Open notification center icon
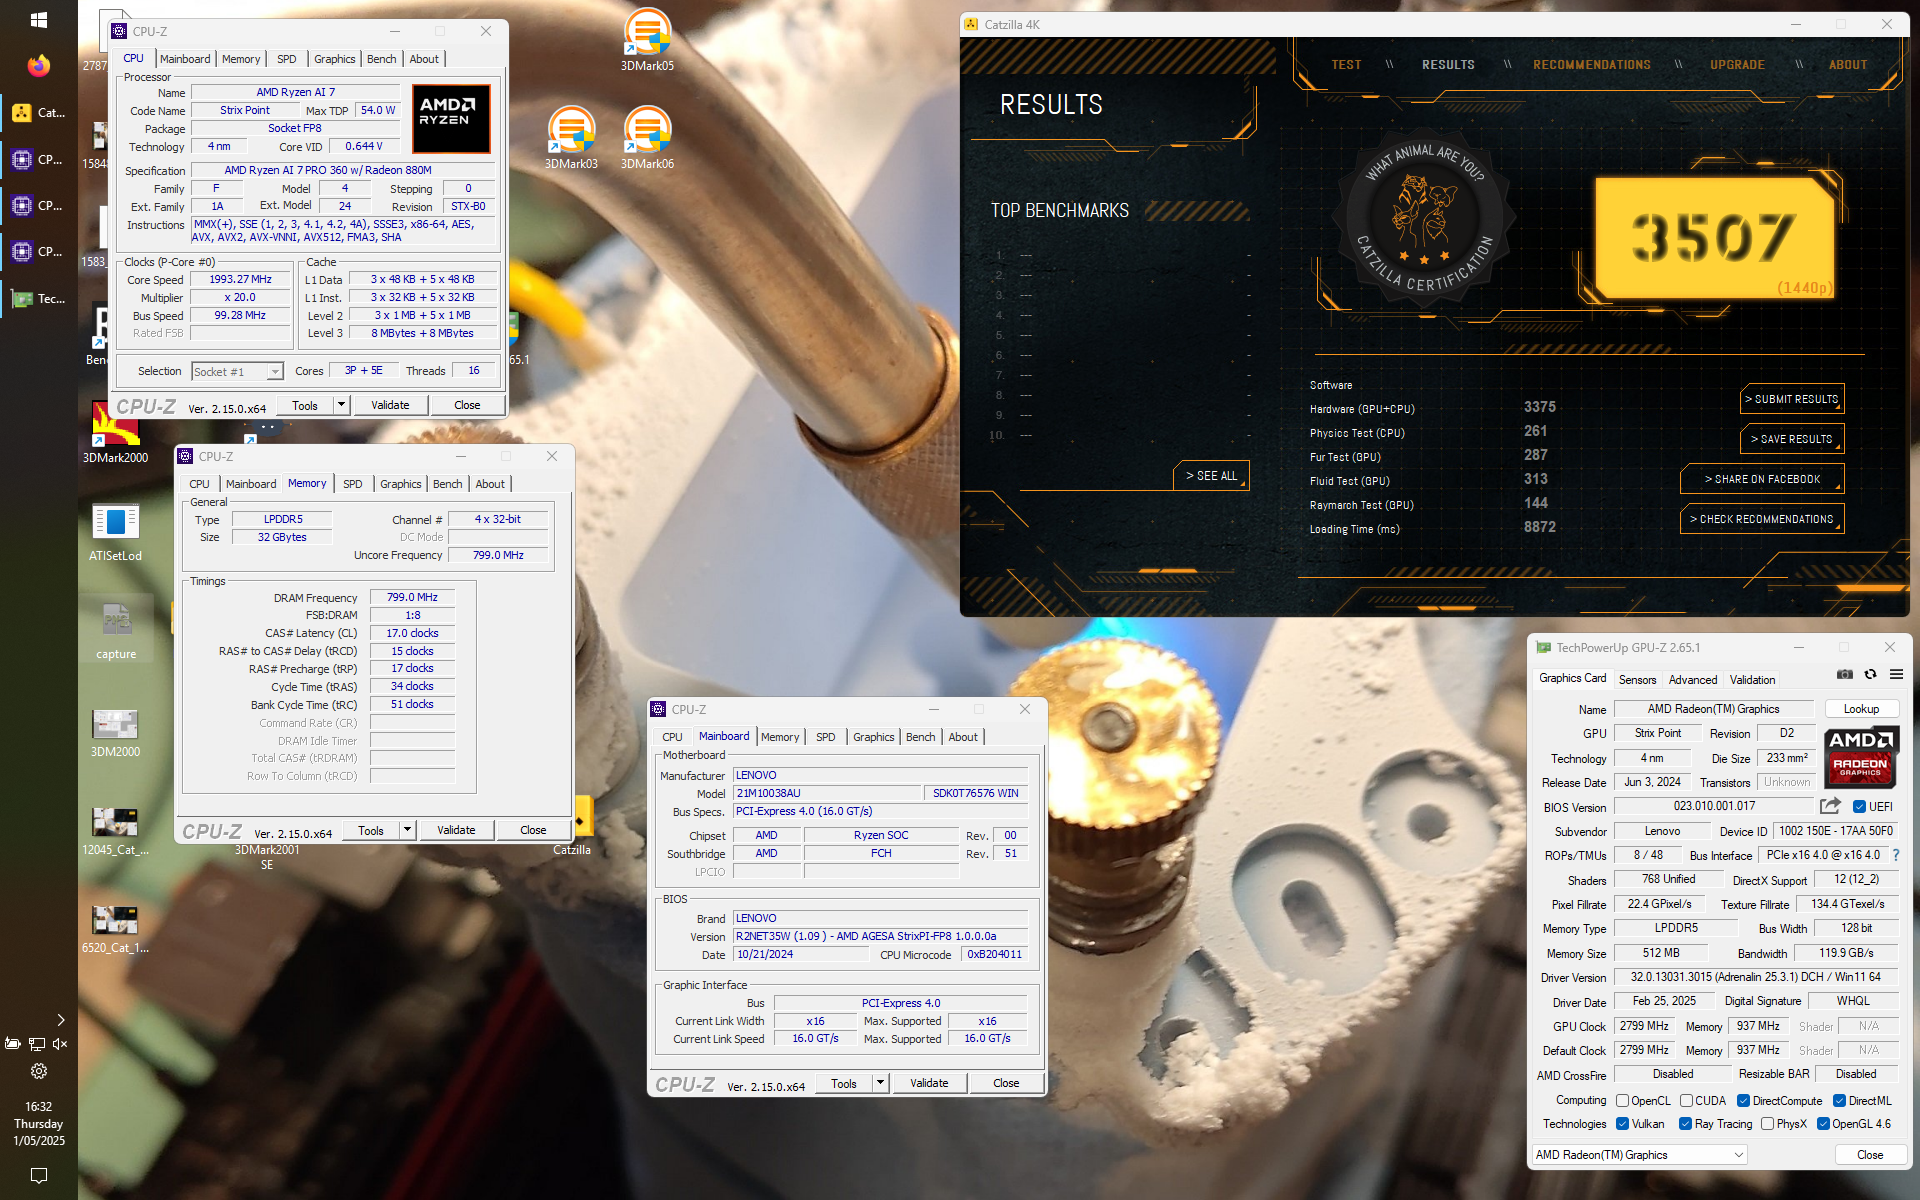 click(38, 1174)
